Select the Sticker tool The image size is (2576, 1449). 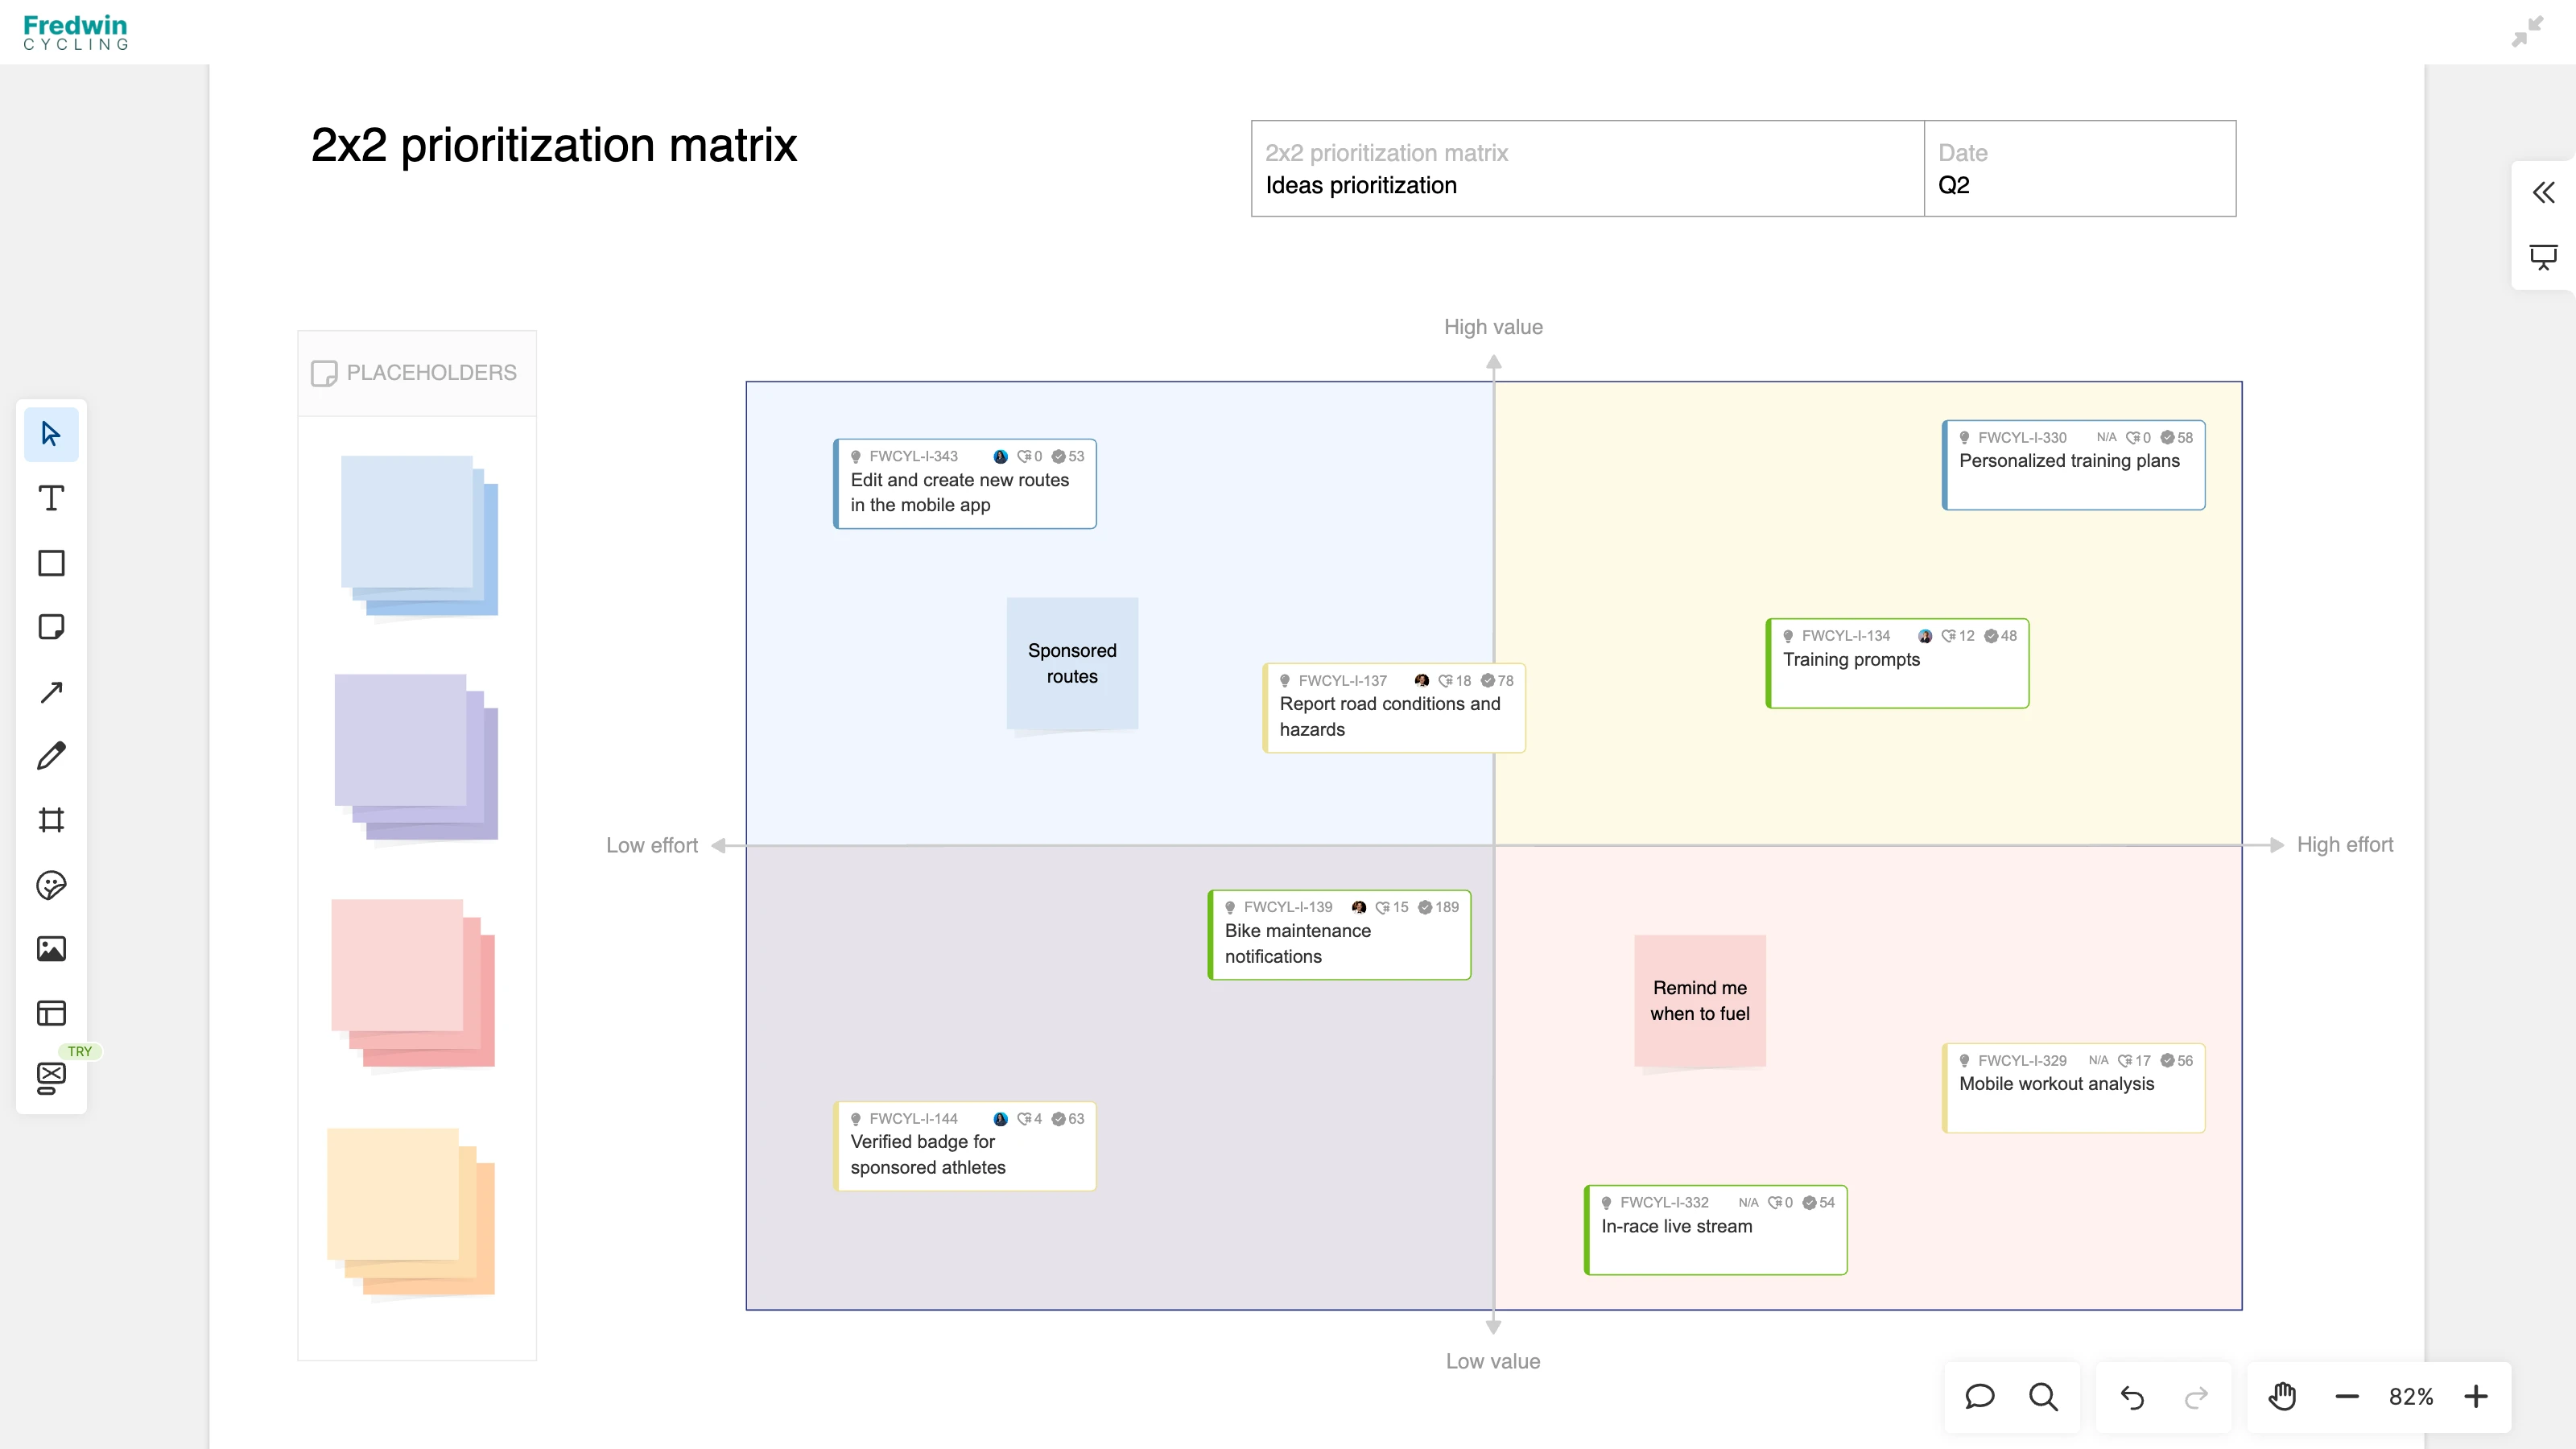[51, 886]
